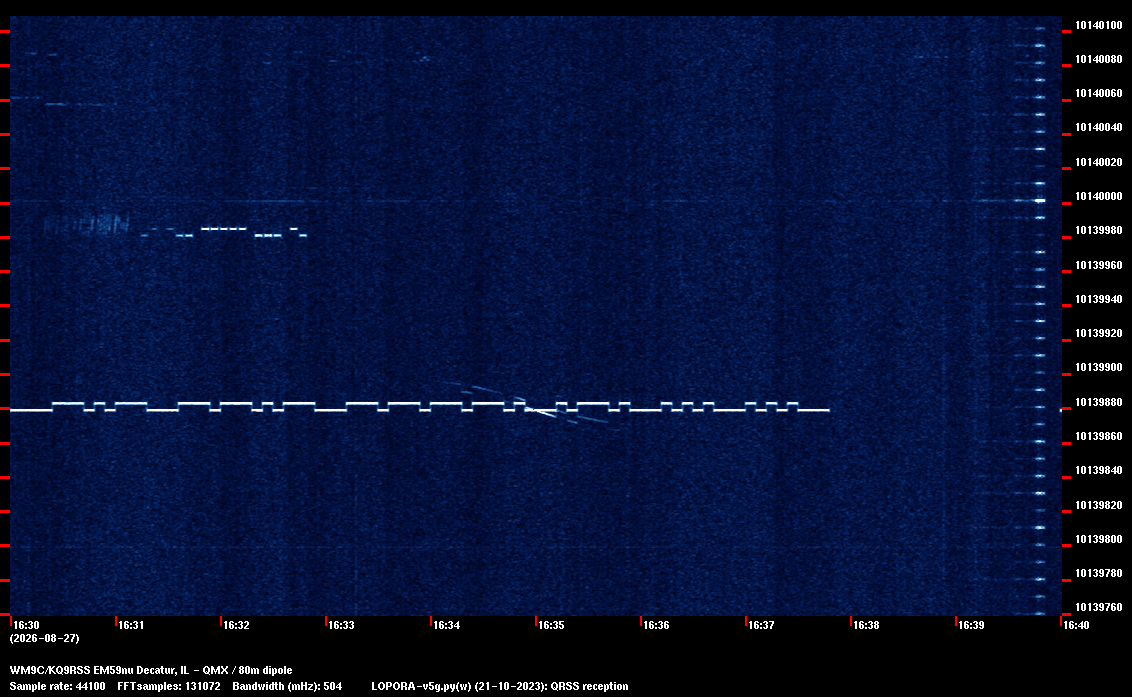Click the 10139940 frequency label

pyautogui.click(x=1099, y=299)
